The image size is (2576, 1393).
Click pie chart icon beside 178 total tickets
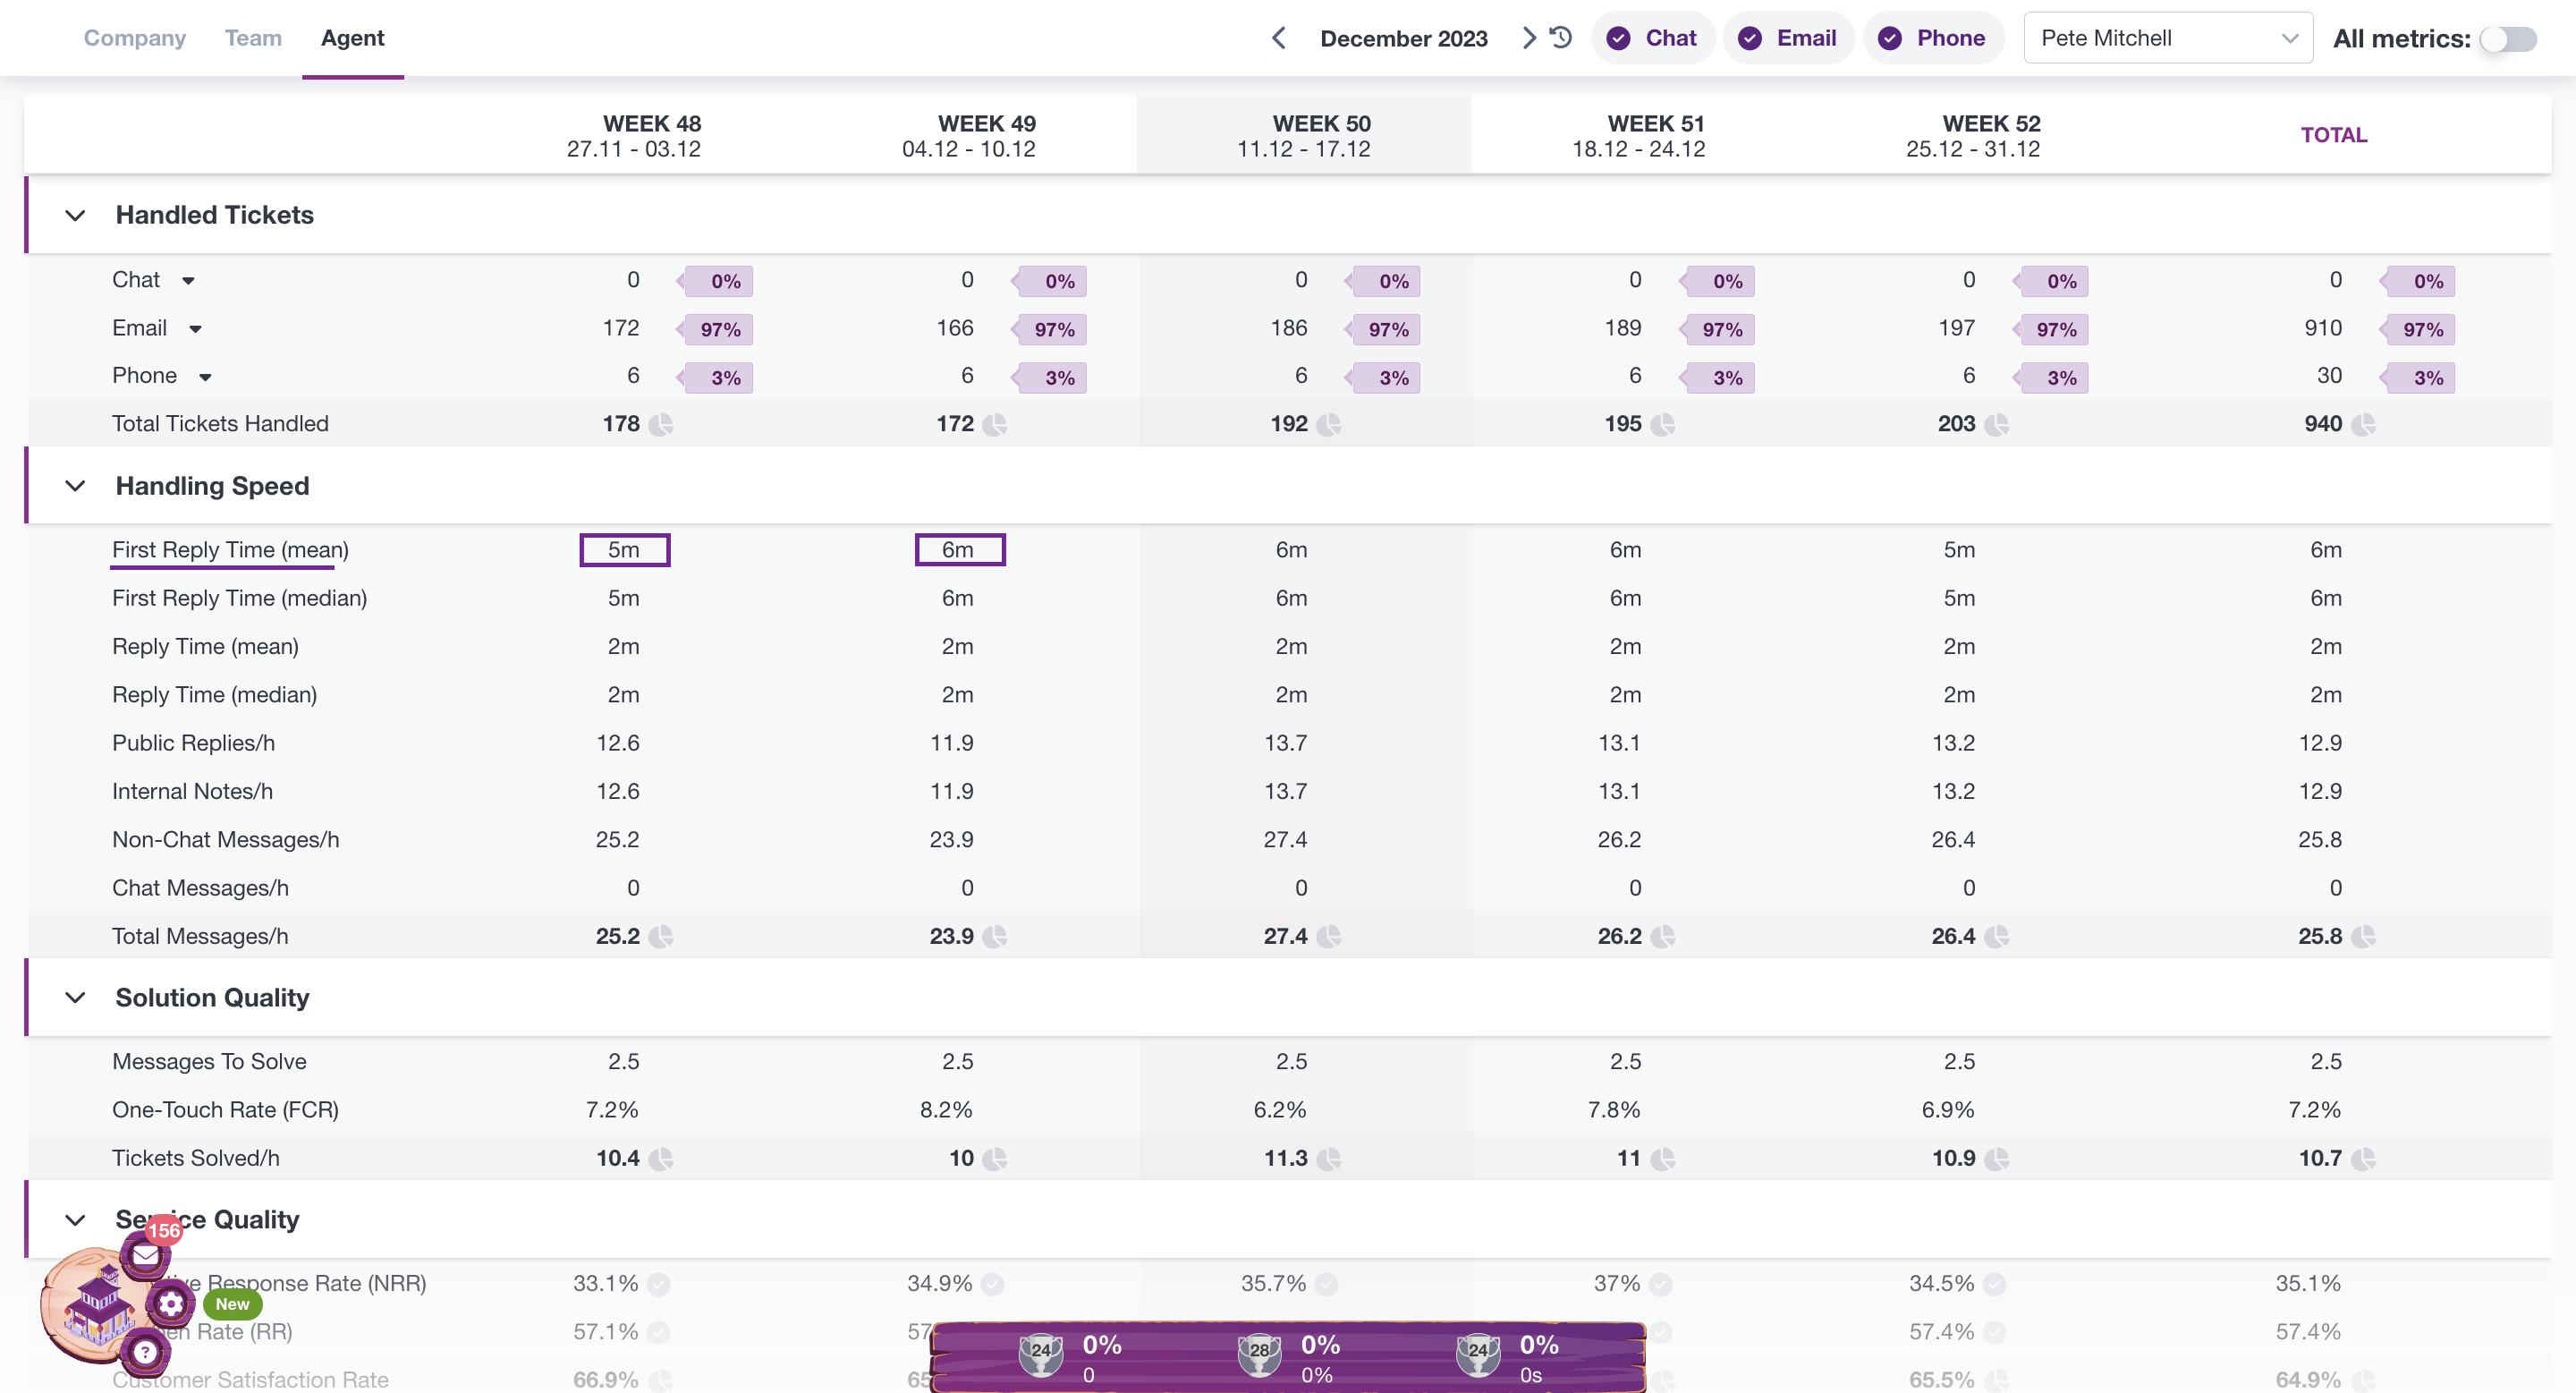[661, 425]
